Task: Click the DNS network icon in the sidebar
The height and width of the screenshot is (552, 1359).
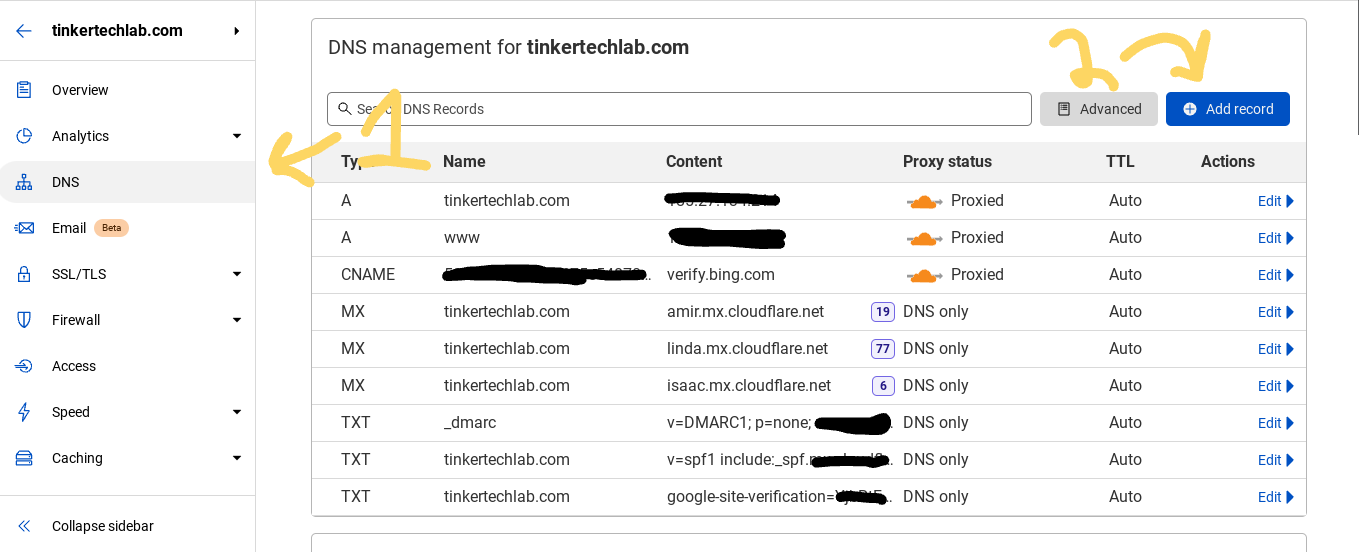Action: [24, 182]
